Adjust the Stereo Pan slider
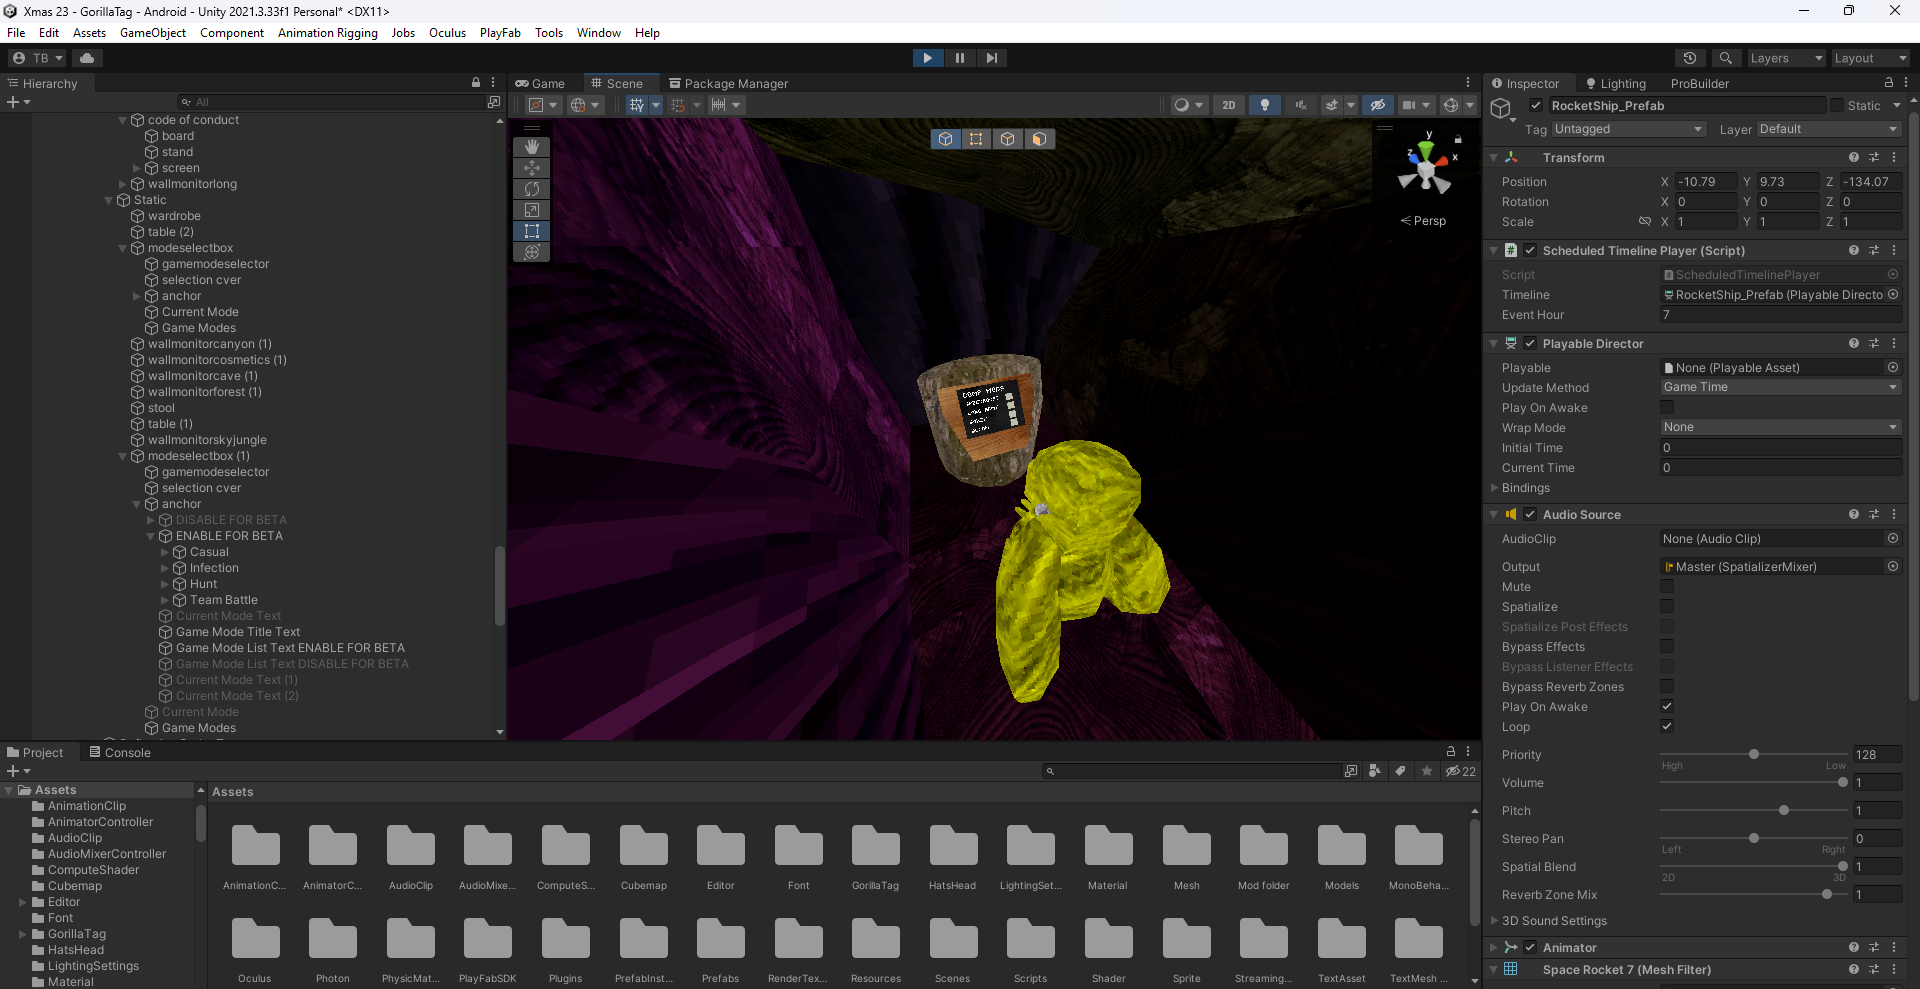The width and height of the screenshot is (1920, 989). click(x=1752, y=838)
